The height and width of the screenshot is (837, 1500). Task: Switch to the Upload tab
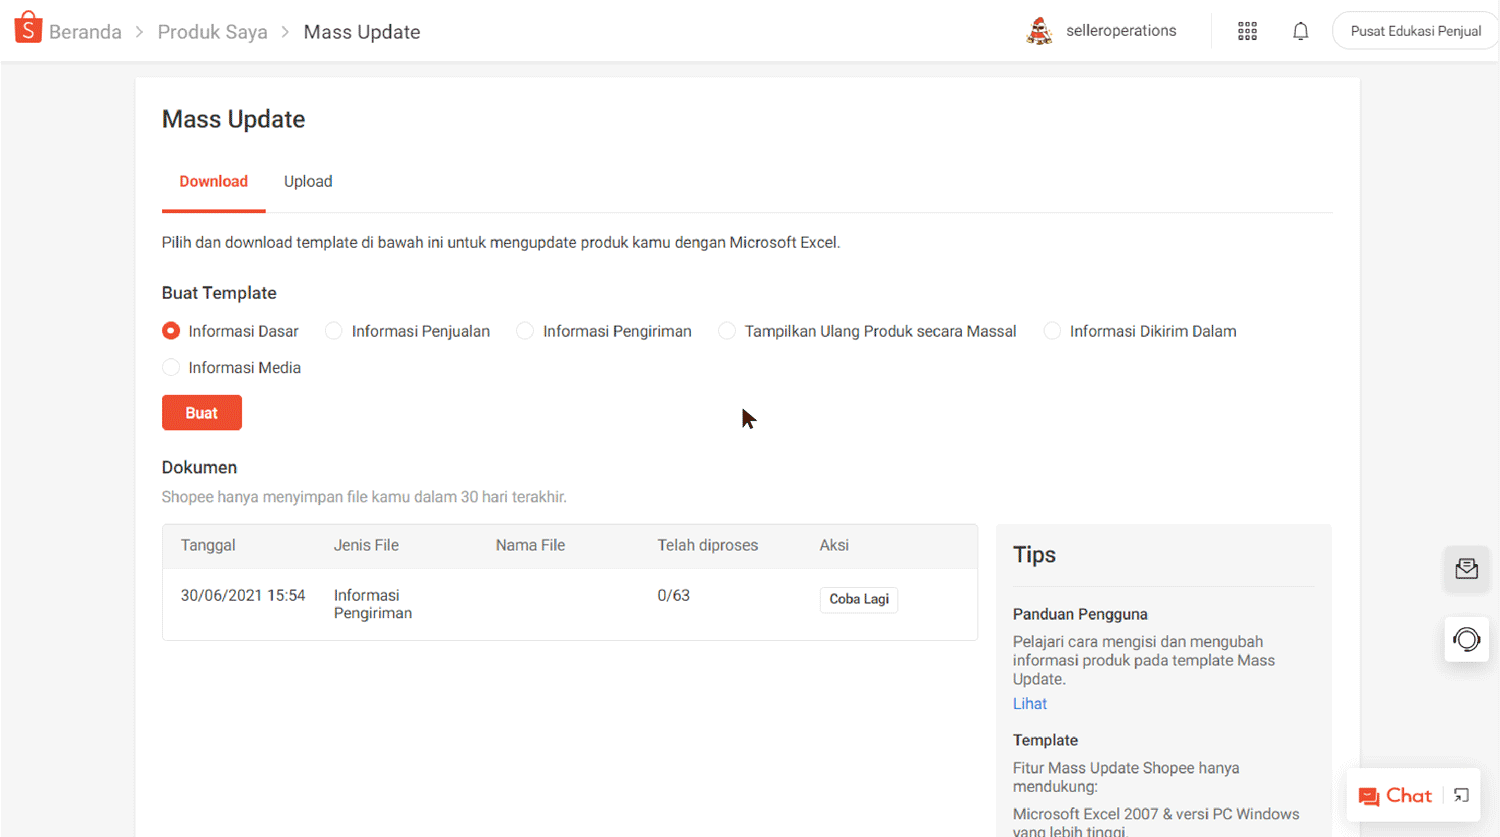click(x=308, y=181)
